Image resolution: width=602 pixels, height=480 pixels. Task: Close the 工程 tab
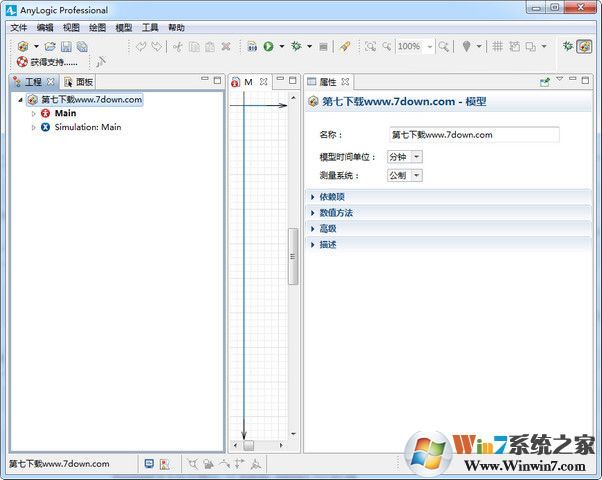pos(51,82)
